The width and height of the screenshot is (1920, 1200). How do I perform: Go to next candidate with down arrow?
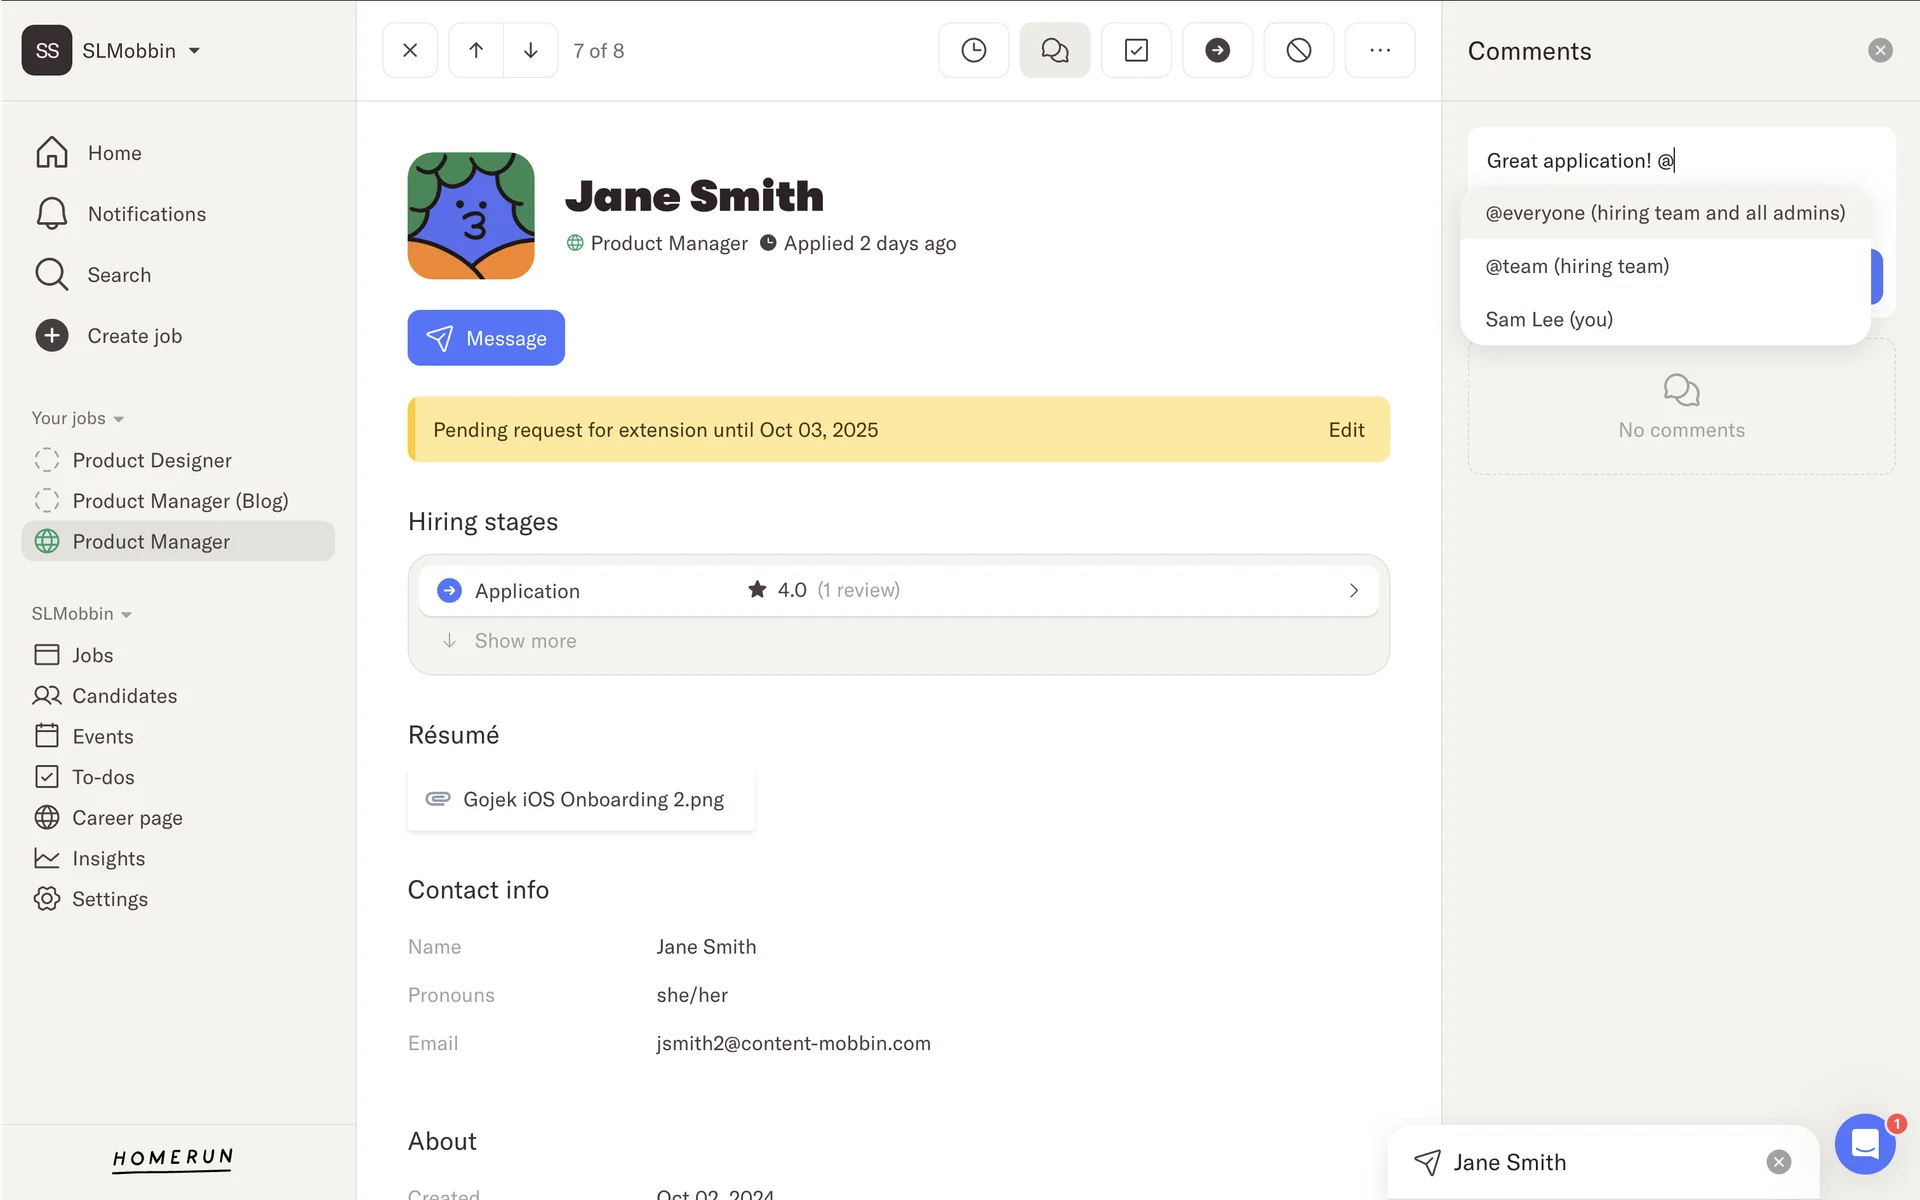coord(531,50)
